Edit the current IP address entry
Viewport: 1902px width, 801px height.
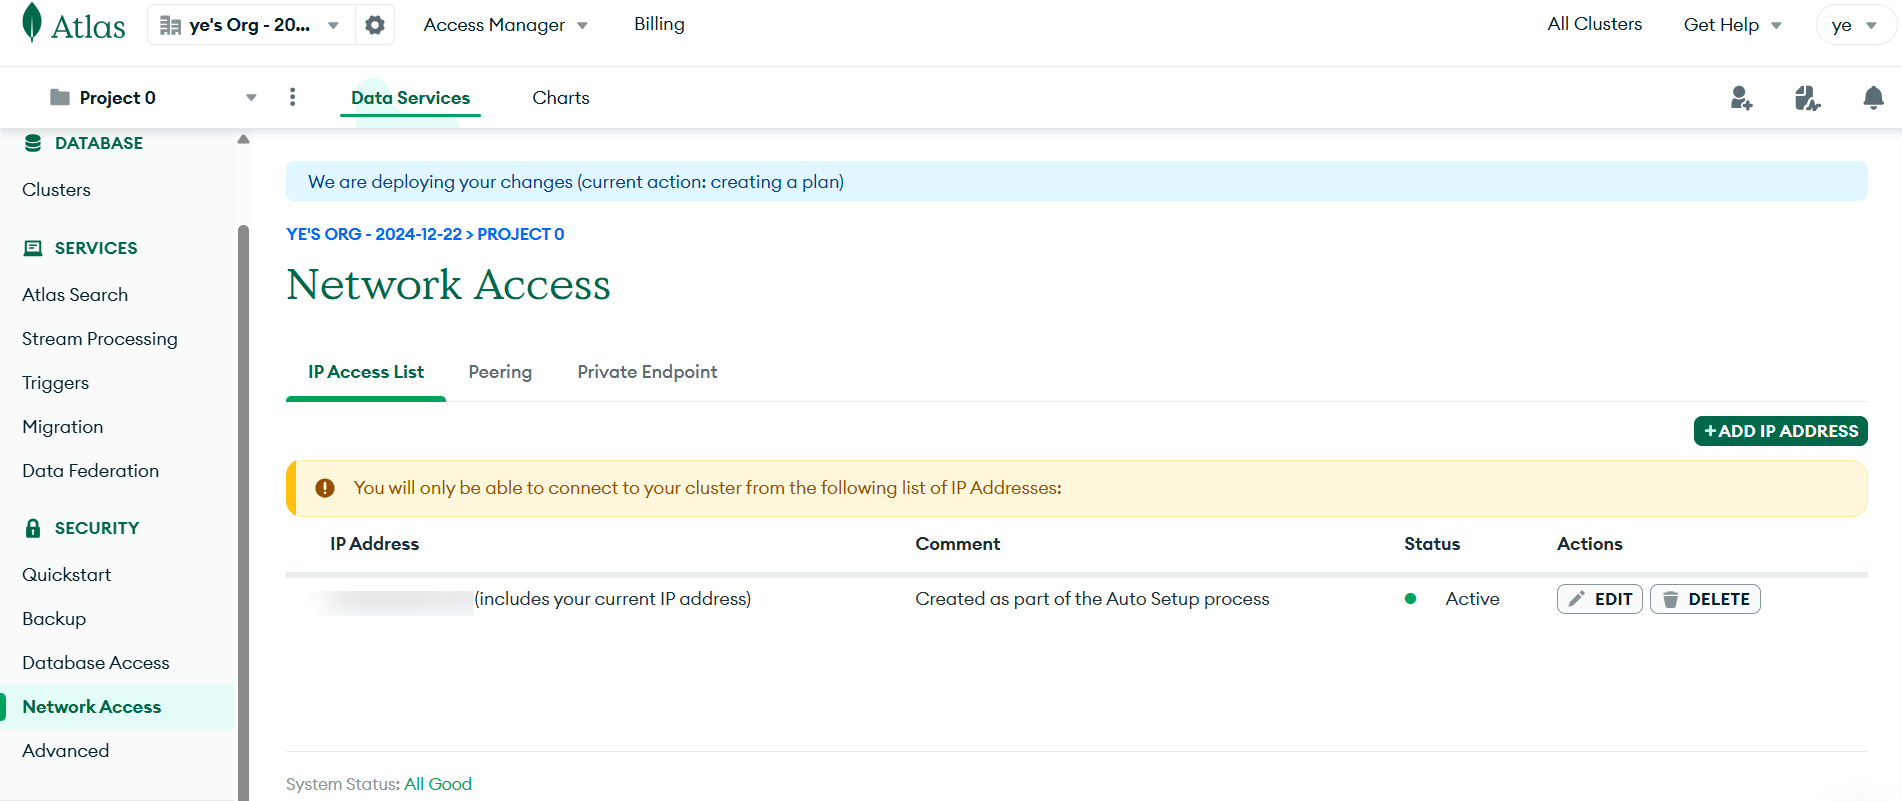tap(1599, 599)
